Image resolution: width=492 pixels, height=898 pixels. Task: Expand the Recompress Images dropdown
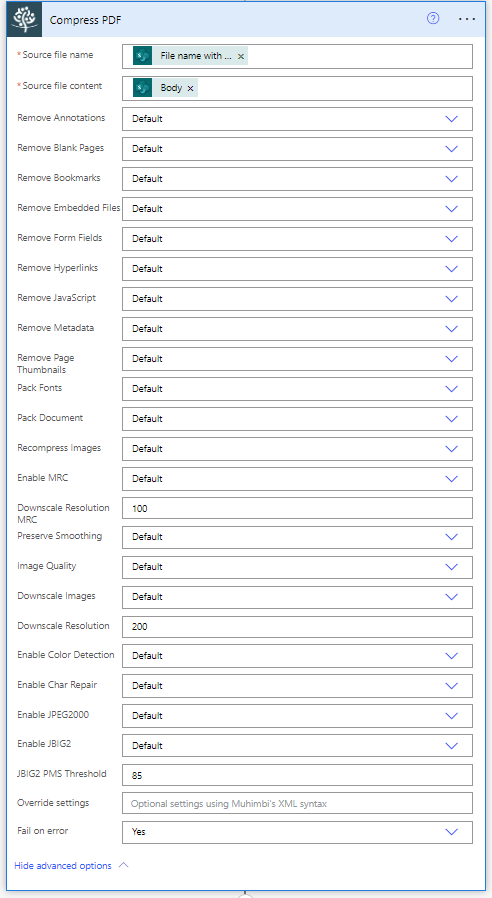297,448
